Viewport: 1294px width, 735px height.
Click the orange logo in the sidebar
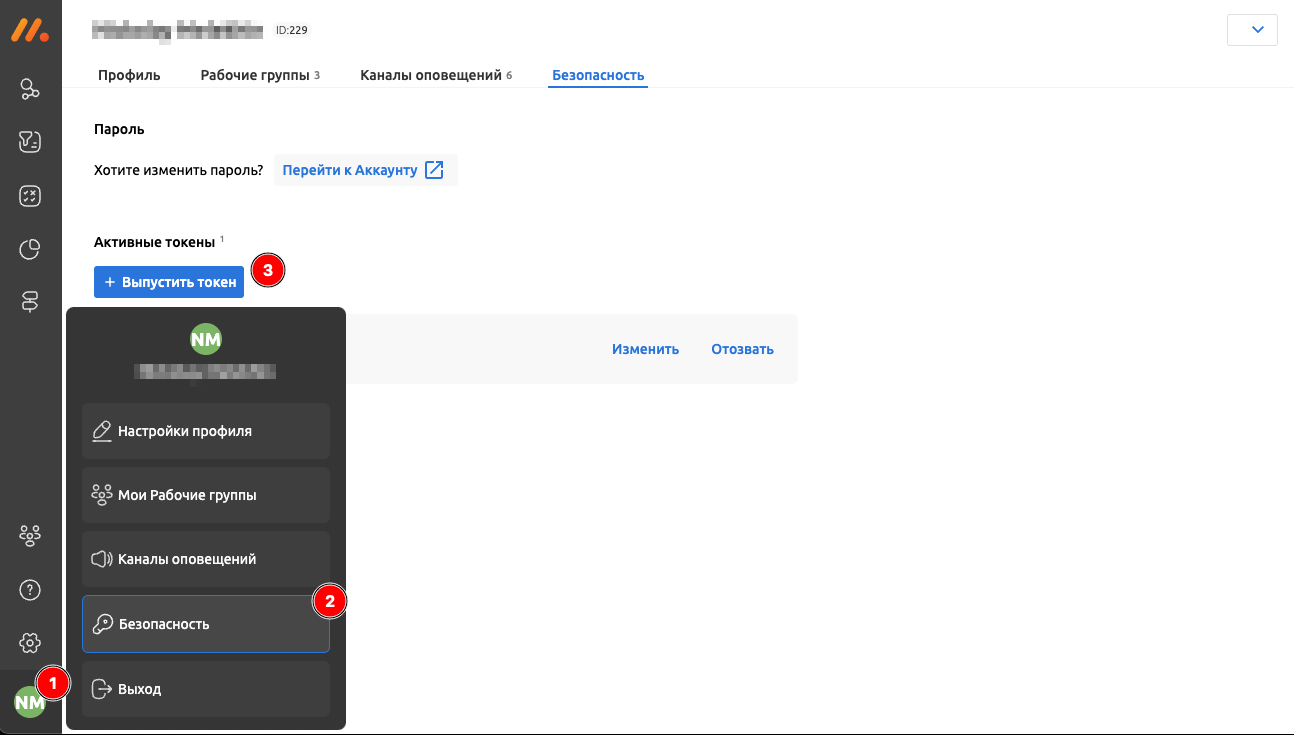coord(30,30)
